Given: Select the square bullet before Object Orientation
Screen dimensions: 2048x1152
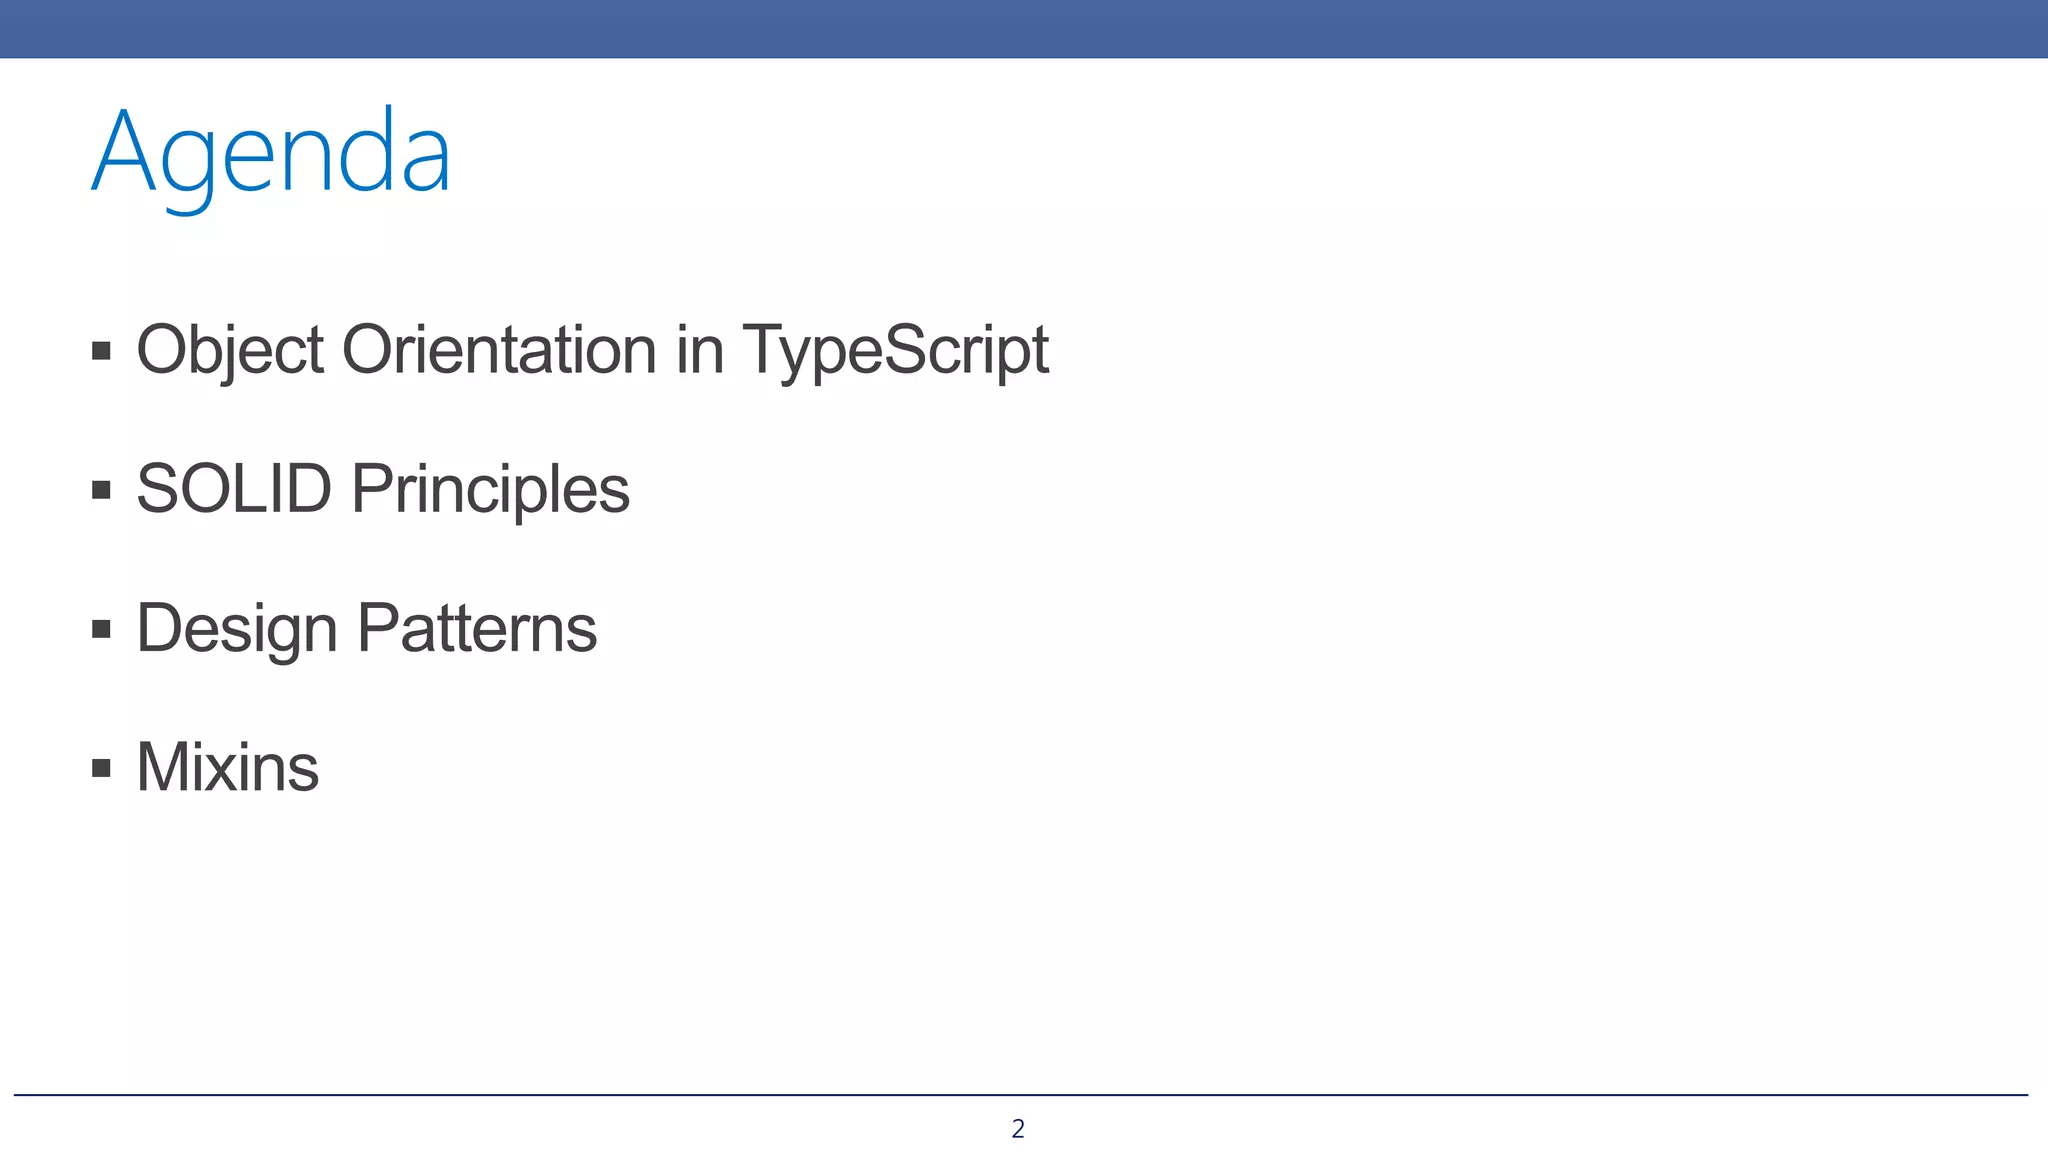Looking at the screenshot, I should point(101,351).
